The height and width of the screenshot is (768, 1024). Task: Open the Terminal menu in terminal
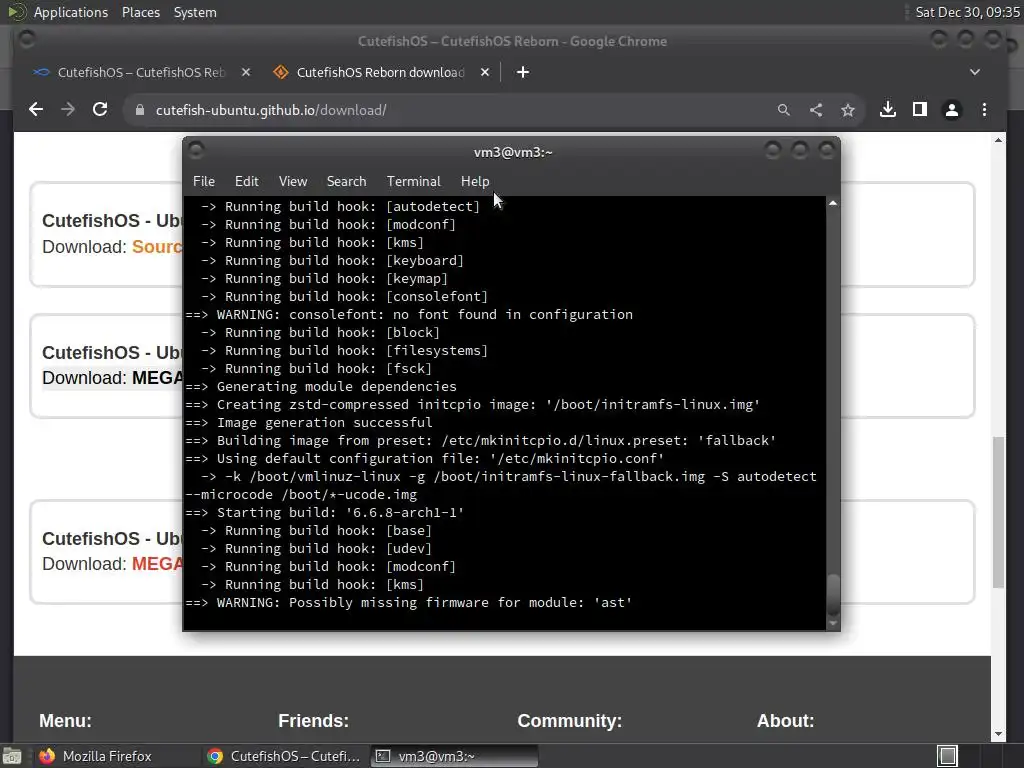point(413,182)
